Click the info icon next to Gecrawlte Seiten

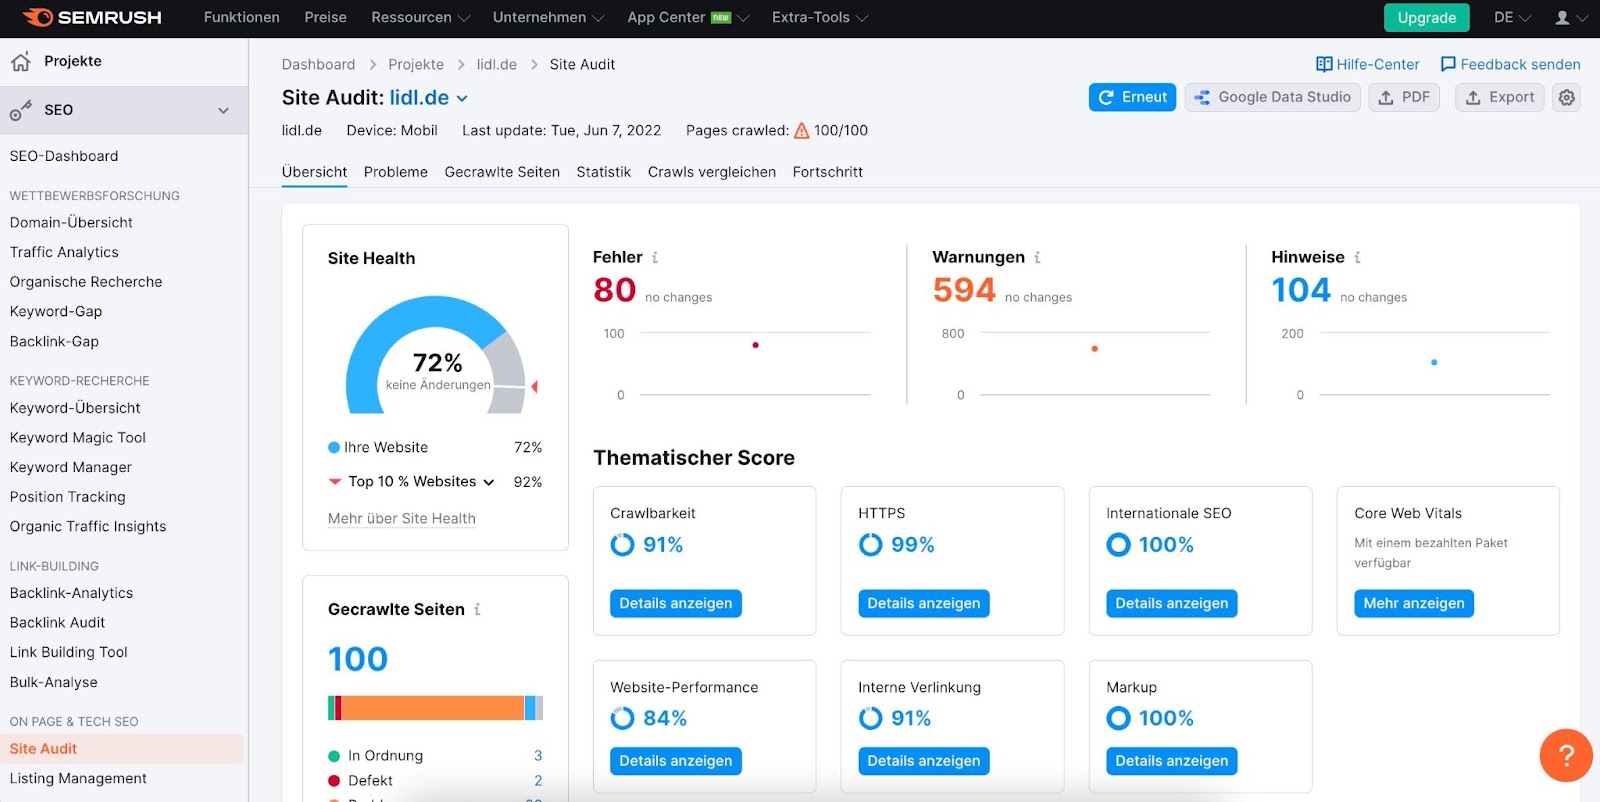(x=477, y=609)
